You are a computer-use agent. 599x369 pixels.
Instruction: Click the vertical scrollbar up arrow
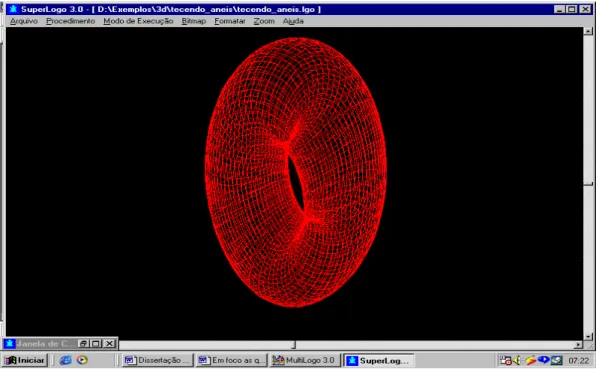[x=588, y=31]
